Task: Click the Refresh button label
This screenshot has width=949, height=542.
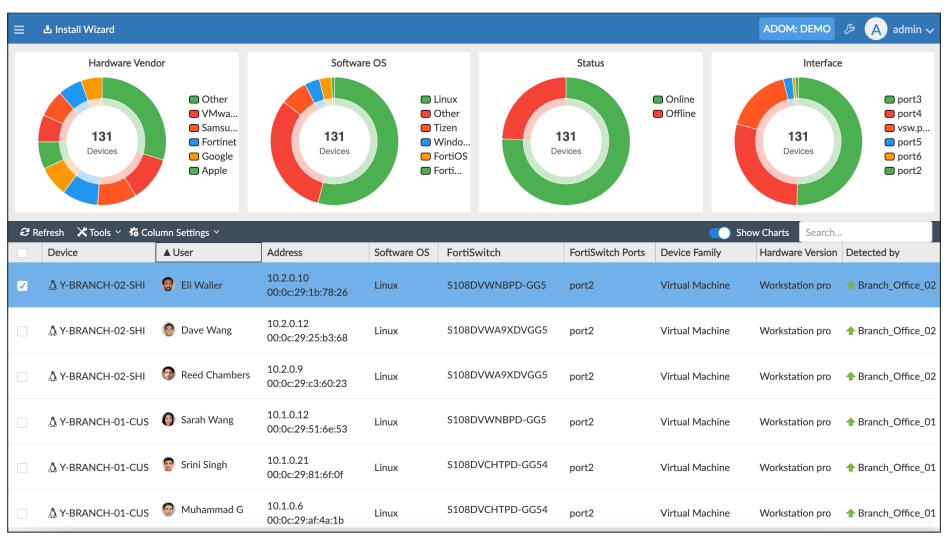Action: point(48,232)
